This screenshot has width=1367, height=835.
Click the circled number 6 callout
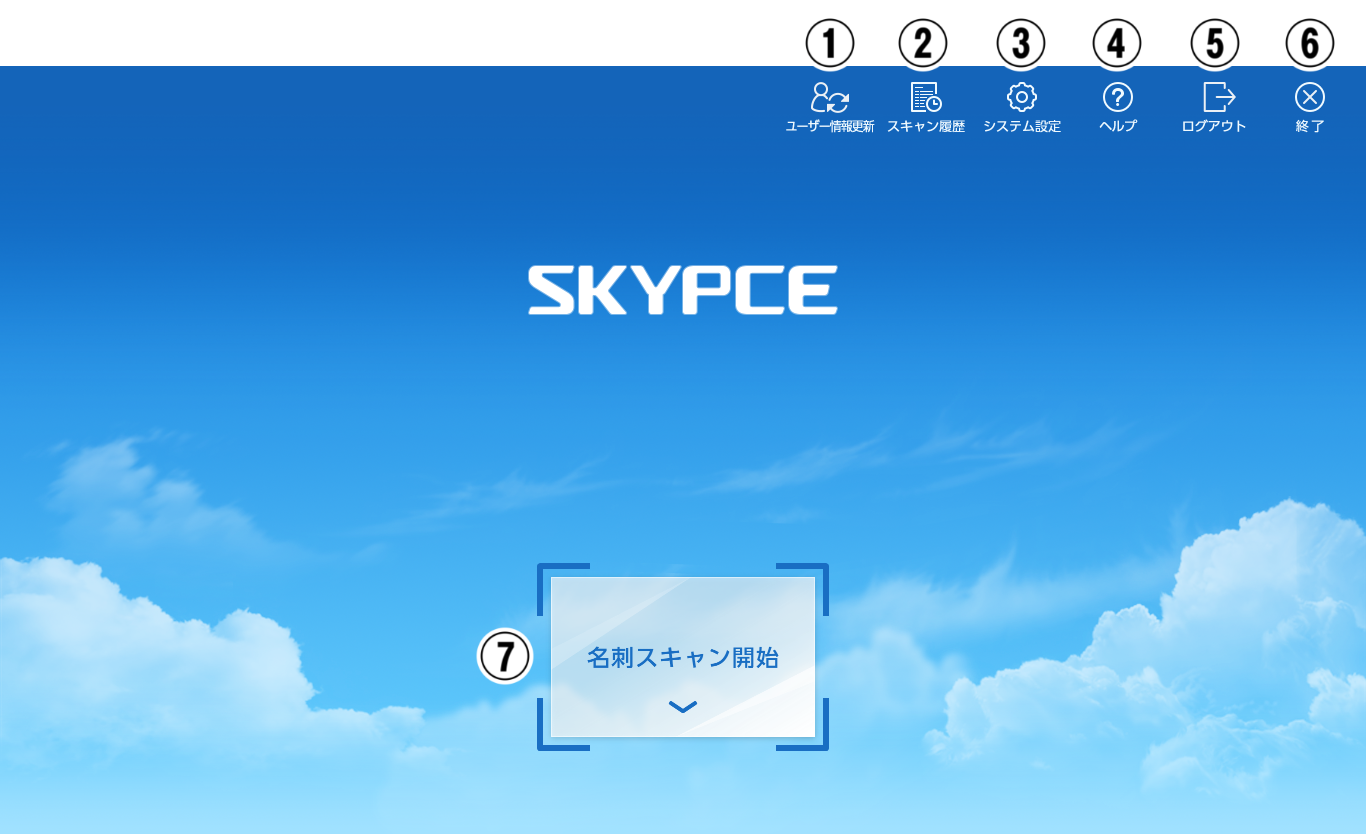(1309, 43)
